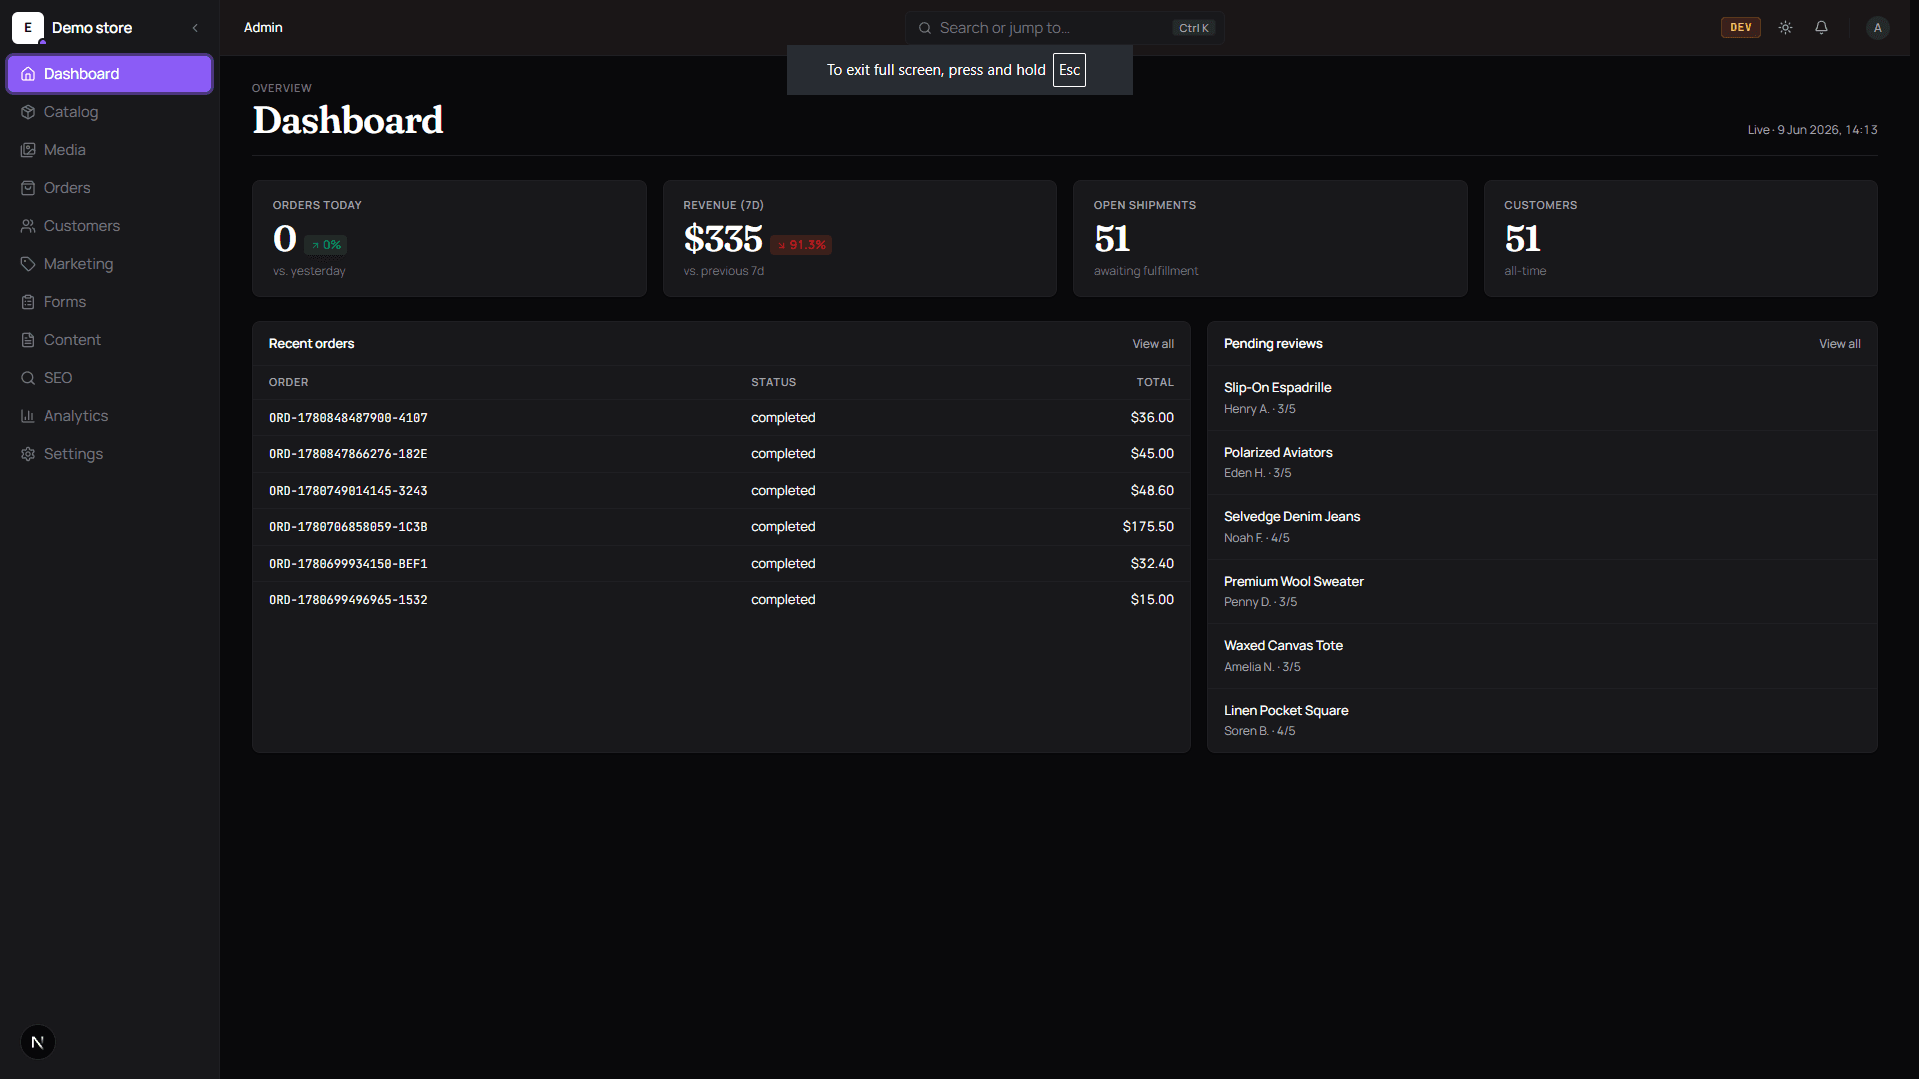
Task: Open Polarized Aviators review
Action: click(x=1542, y=462)
